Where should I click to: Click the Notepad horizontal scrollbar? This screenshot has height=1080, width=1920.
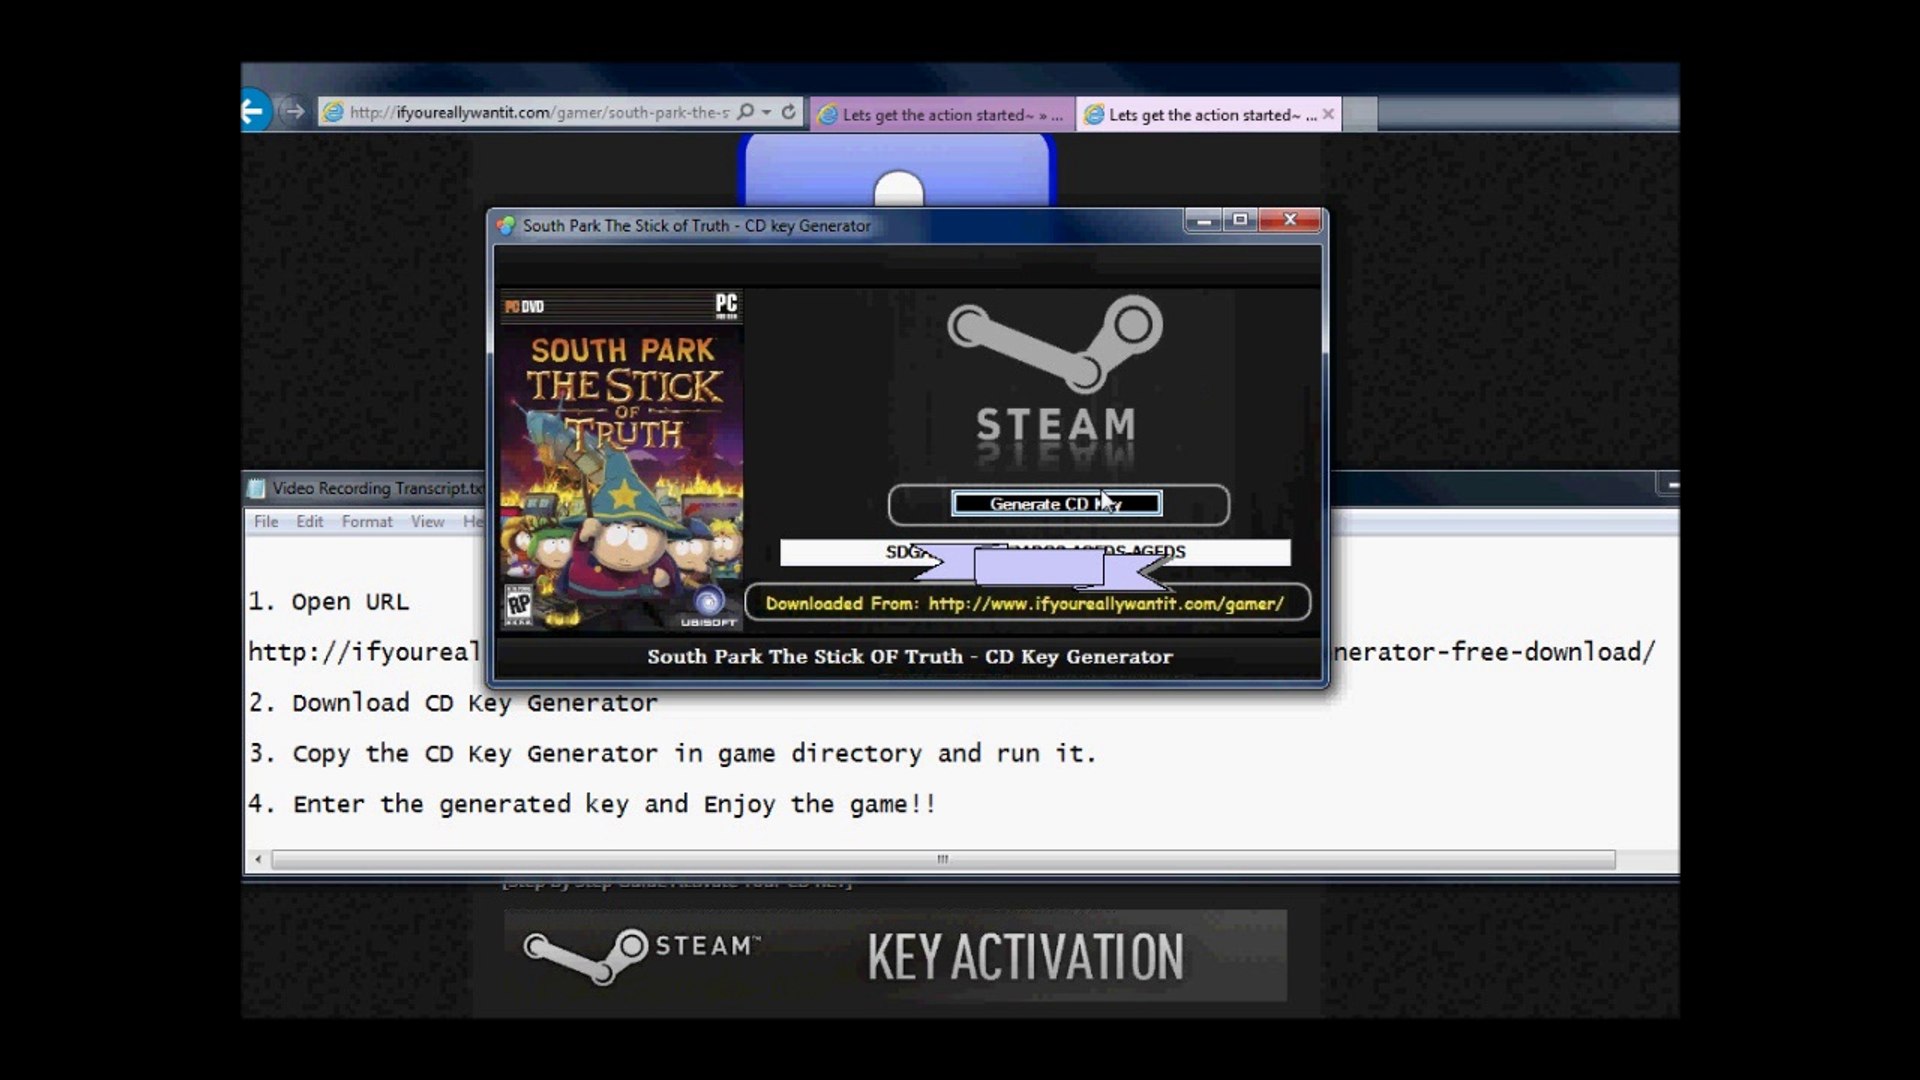click(942, 860)
